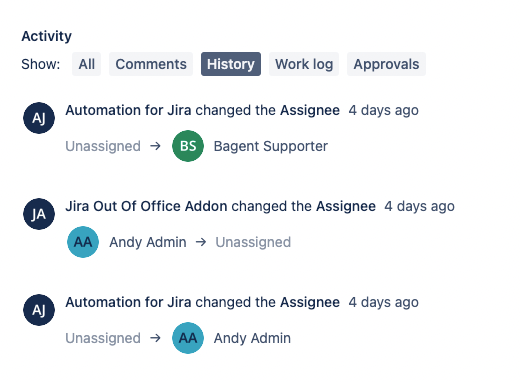Screen dimensions: 520x382
Task: Click the AJ avatar on the last history entry
Action: click(39, 310)
